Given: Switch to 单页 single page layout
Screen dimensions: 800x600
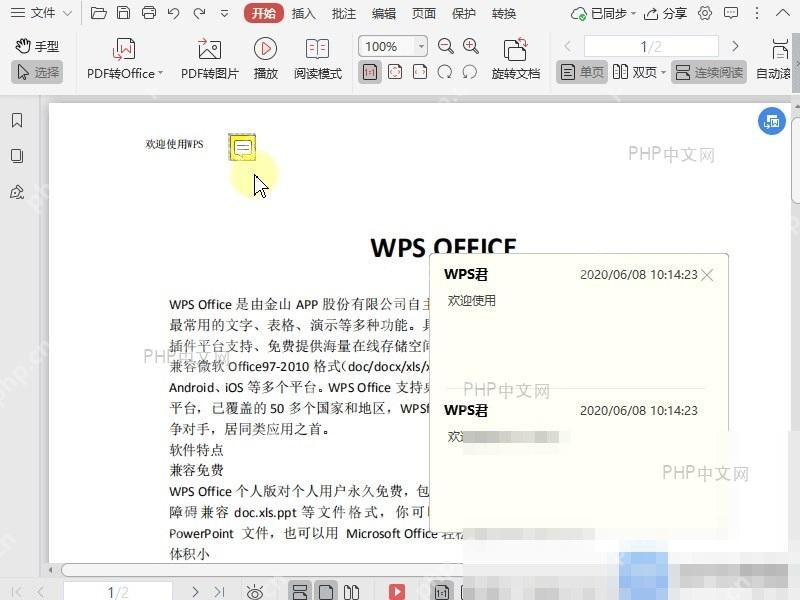Looking at the screenshot, I should coord(582,72).
